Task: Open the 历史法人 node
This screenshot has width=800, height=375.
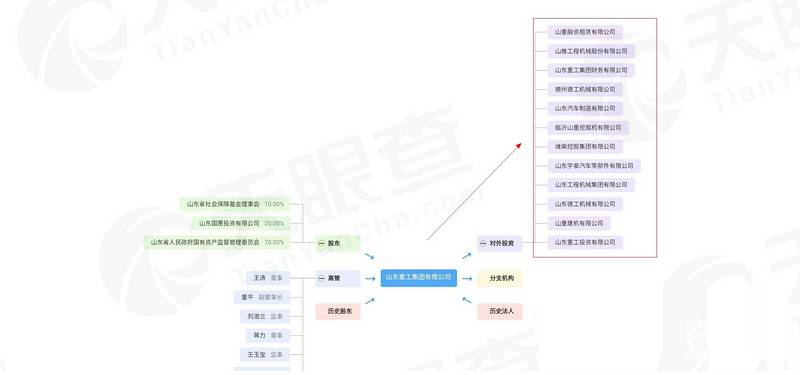Action: (500, 311)
